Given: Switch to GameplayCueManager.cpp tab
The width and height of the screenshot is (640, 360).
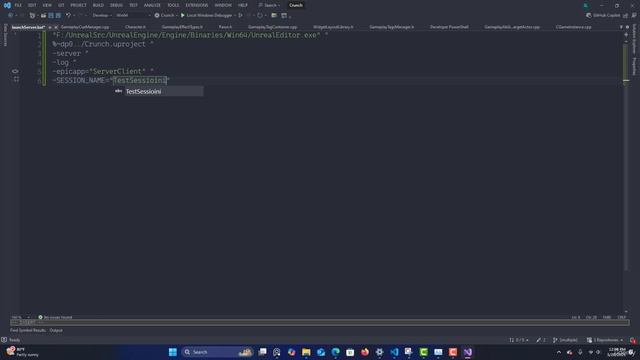Looking at the screenshot, I should click(85, 27).
